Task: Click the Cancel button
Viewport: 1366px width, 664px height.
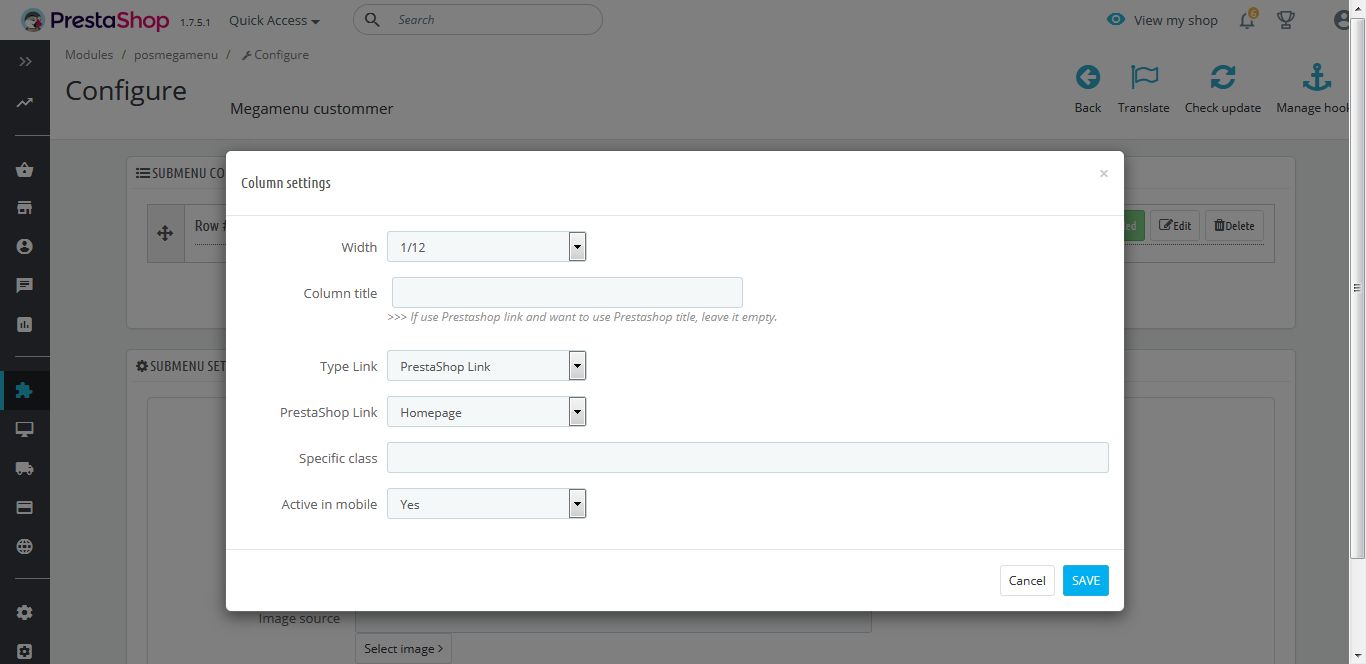Action: coord(1027,580)
